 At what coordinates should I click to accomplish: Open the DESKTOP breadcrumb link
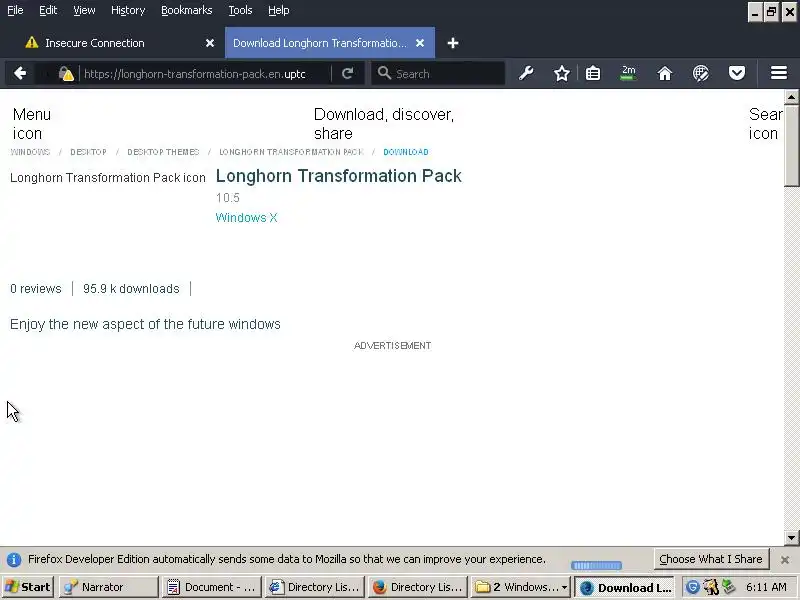(88, 152)
